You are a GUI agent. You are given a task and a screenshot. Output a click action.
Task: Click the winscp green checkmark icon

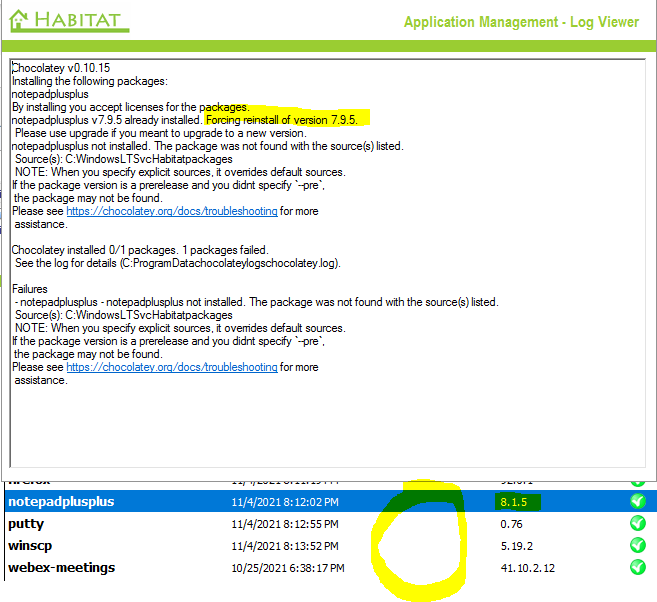tap(637, 545)
